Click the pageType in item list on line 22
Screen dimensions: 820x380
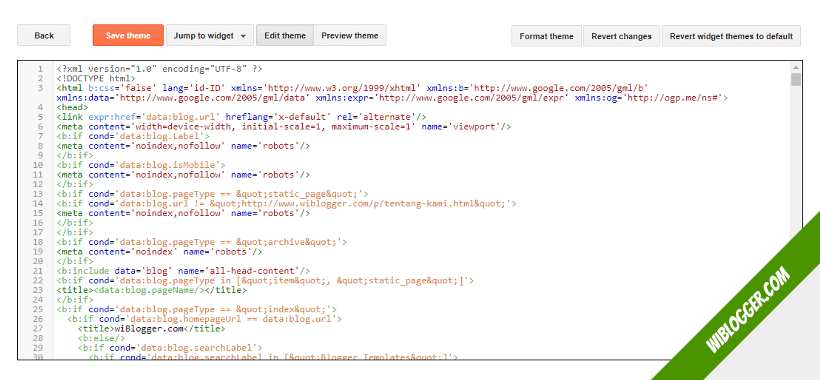click(x=266, y=281)
